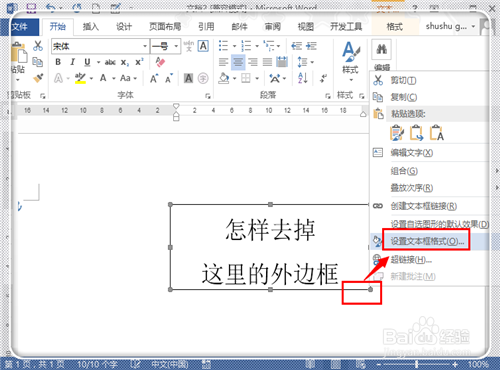Click the Sort A-Z icon
Screen dimensions: 500x370
[x=302, y=78]
